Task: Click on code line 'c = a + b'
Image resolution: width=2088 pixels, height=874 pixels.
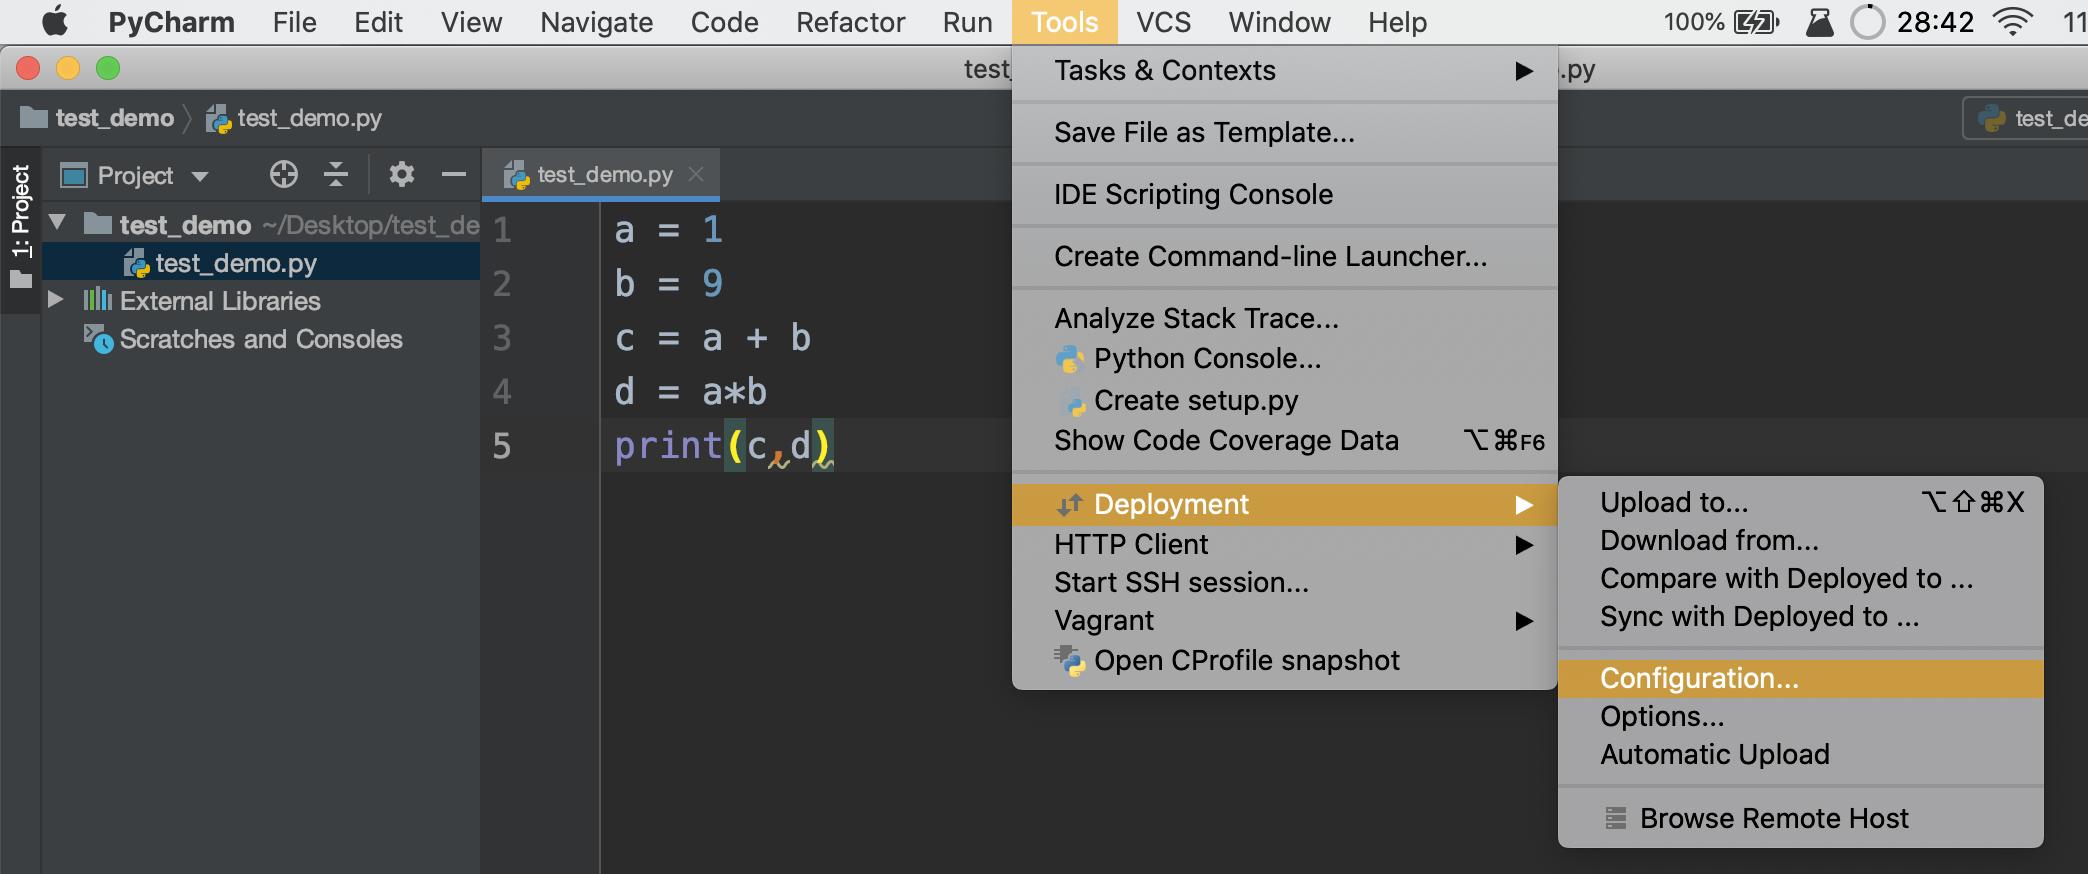Action: point(712,338)
